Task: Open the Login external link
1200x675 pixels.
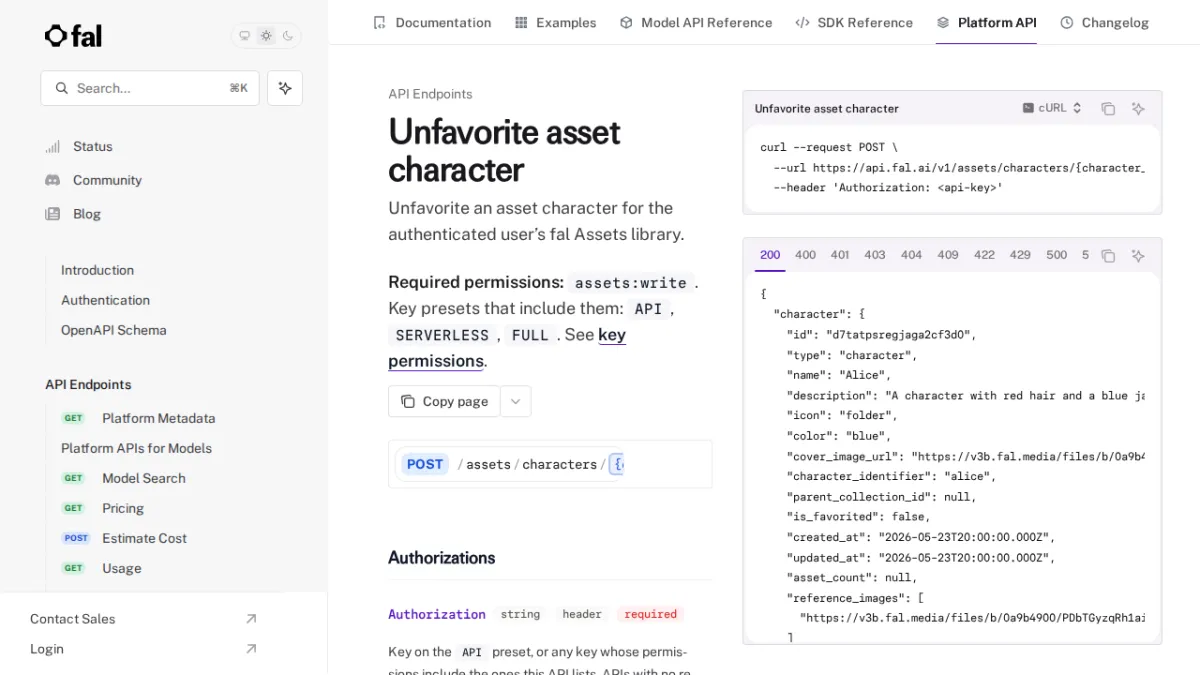Action: point(143,649)
